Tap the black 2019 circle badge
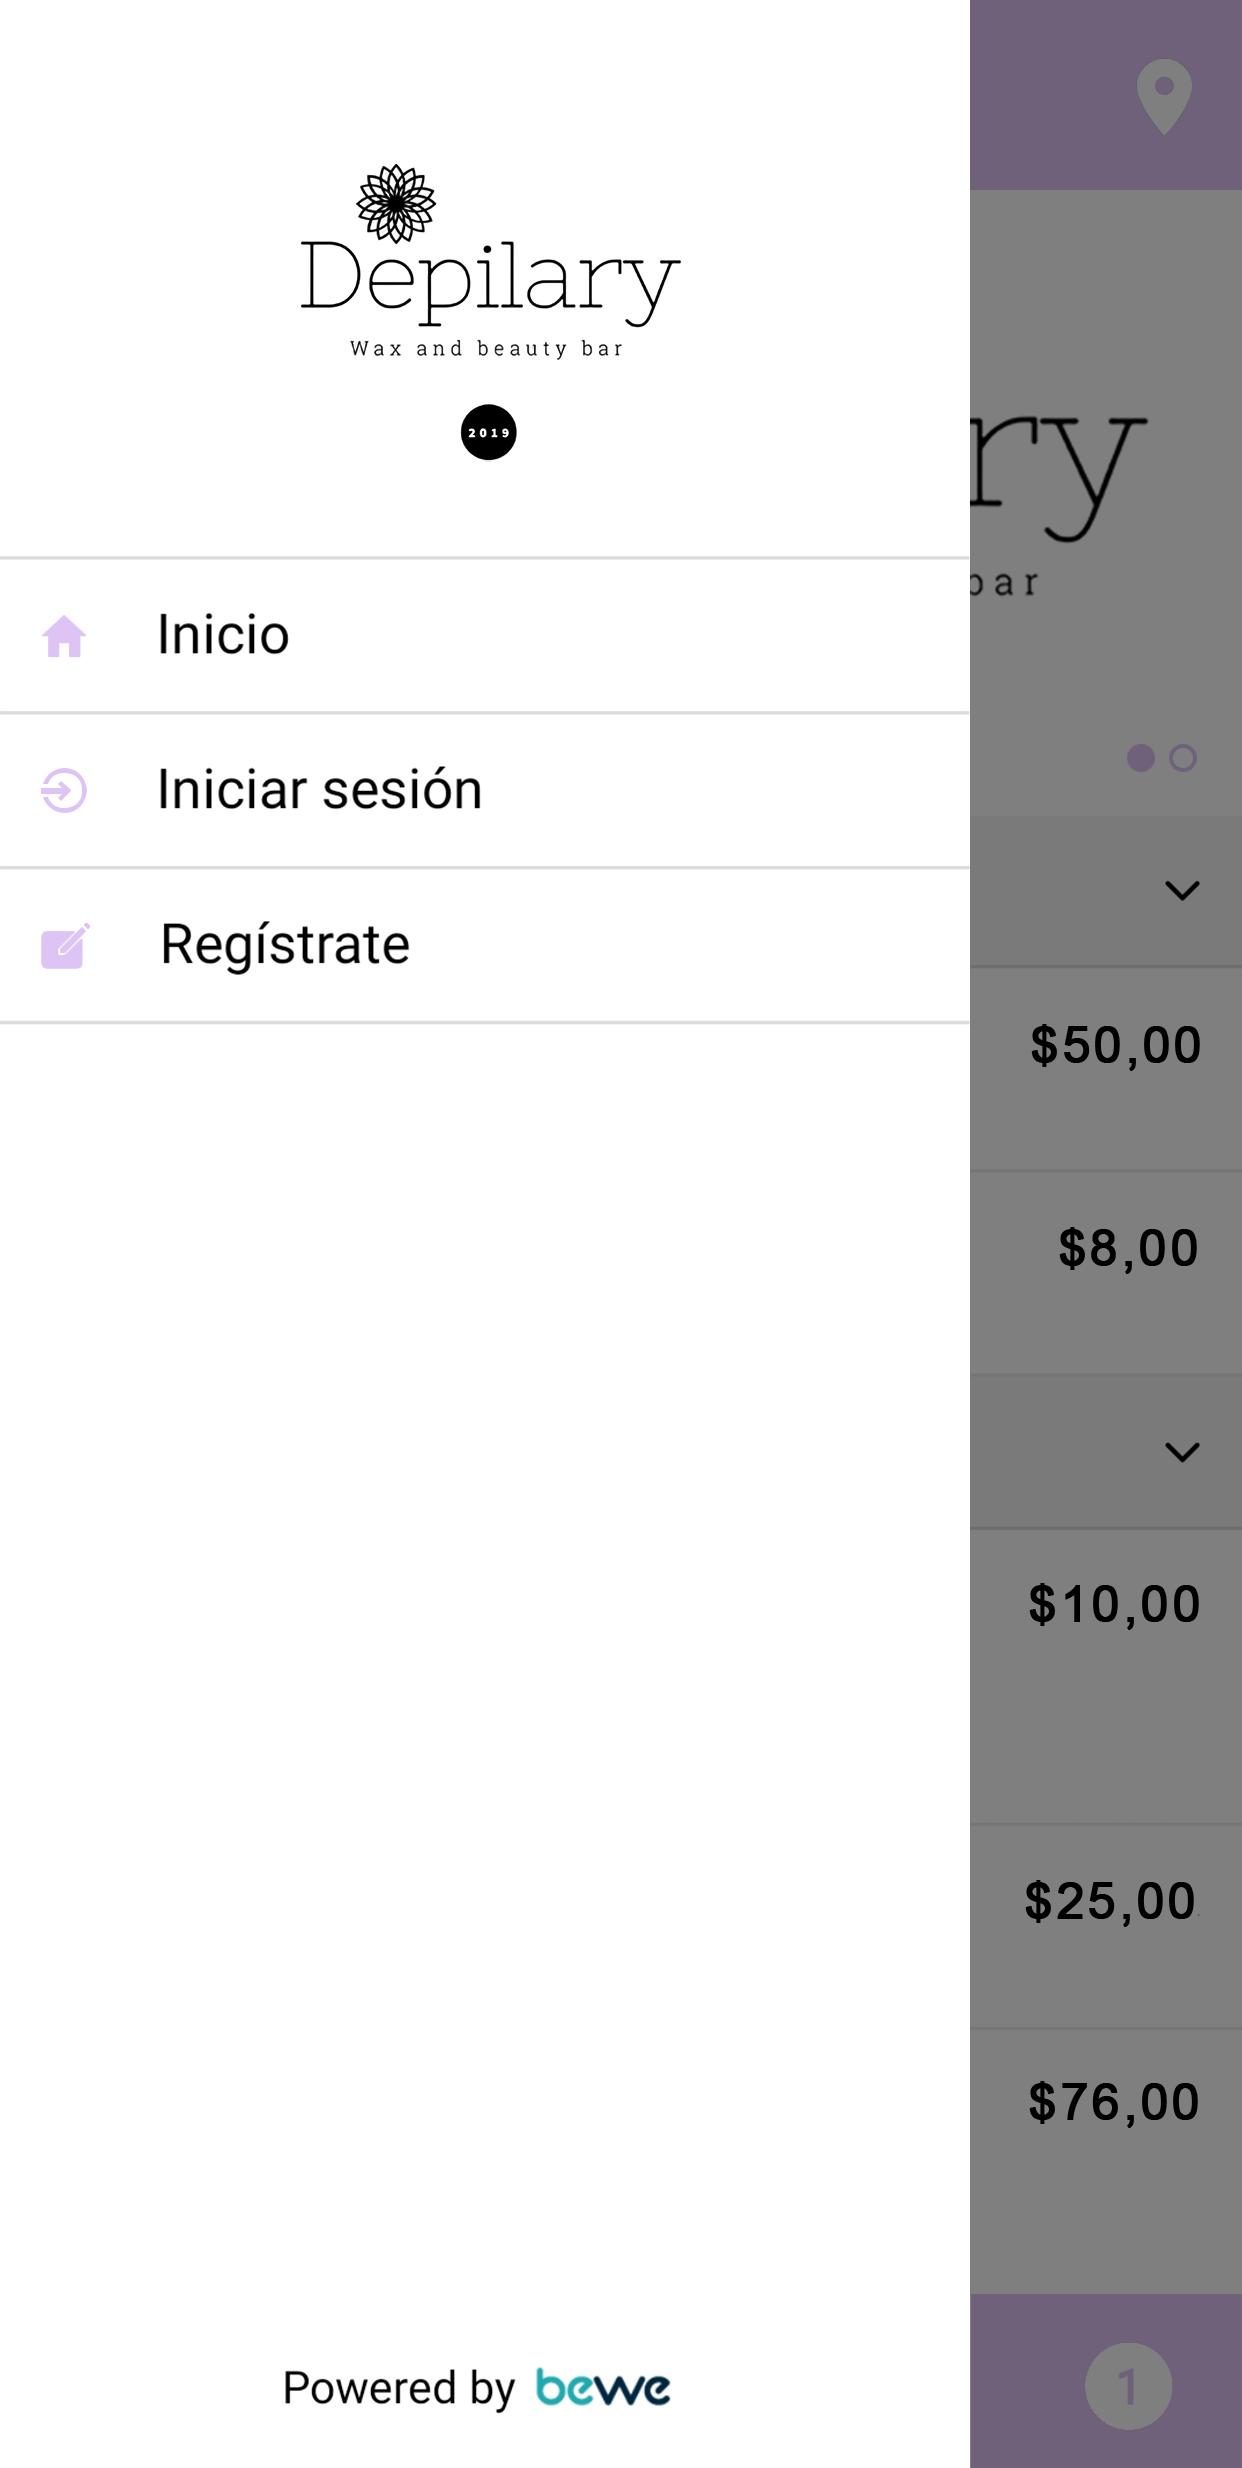Viewport: 1242px width, 2468px height. (488, 432)
